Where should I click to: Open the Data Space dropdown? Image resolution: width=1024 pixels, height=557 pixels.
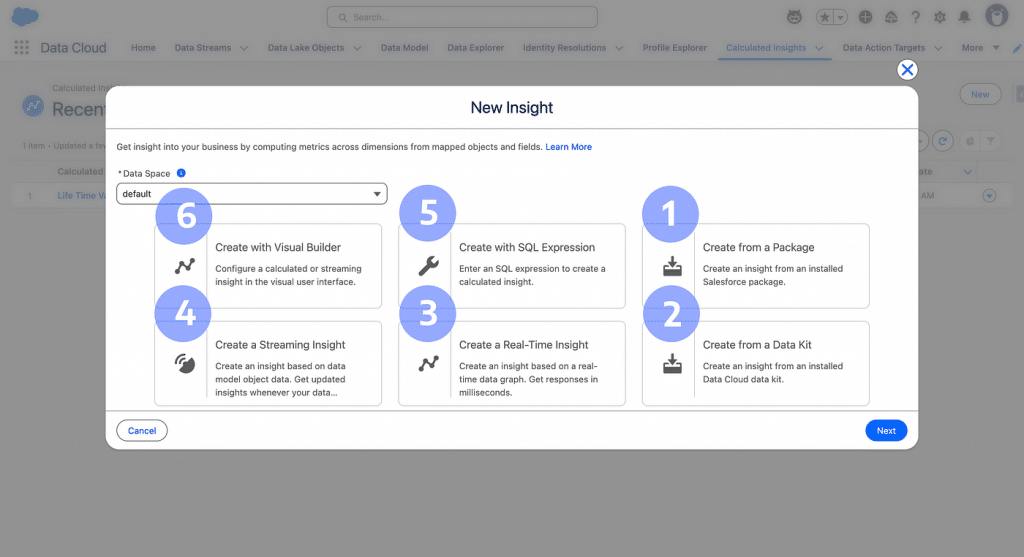pyautogui.click(x=251, y=194)
